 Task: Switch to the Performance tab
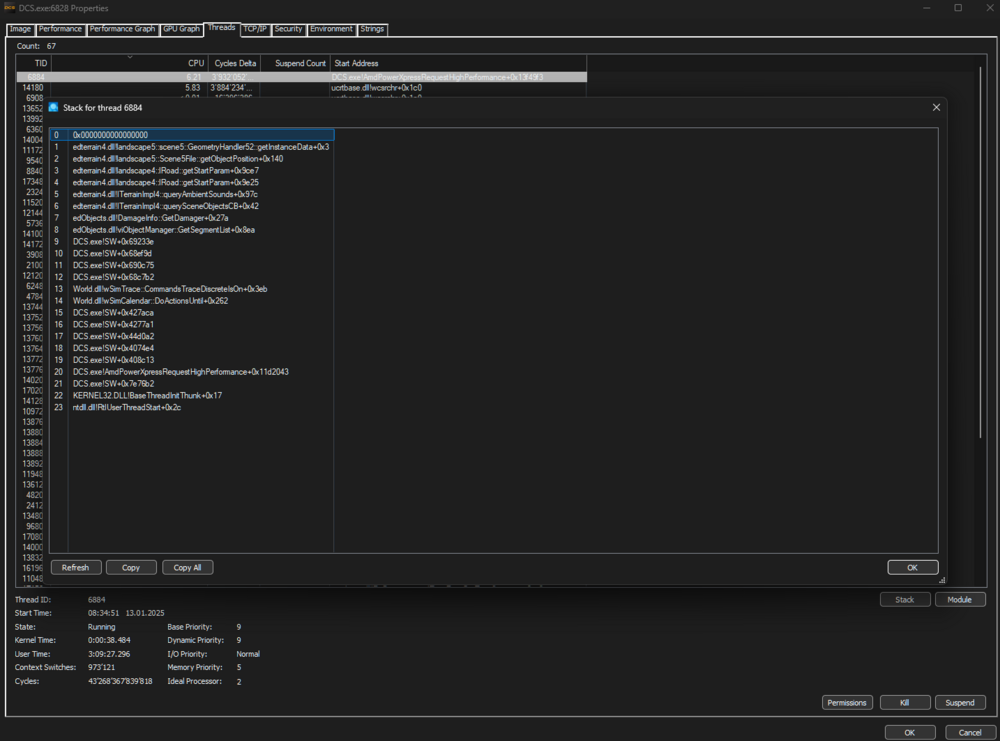coord(60,29)
